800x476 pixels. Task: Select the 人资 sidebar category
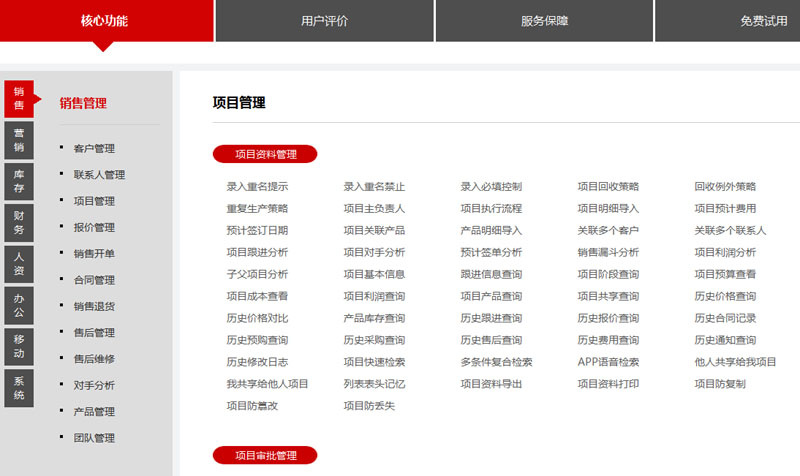[19, 264]
